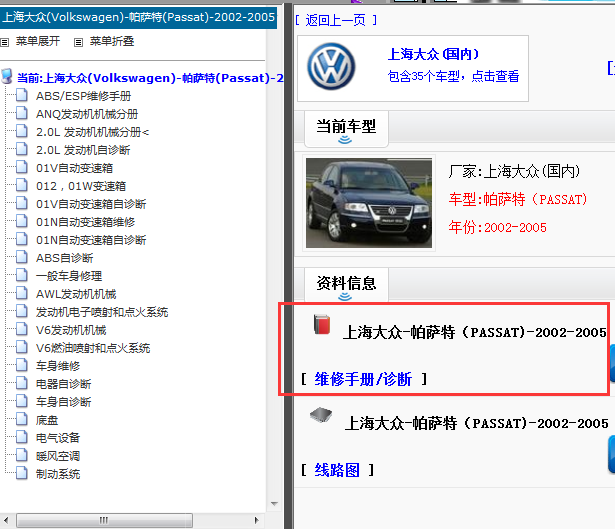The width and height of the screenshot is (615, 529).
Task: Click the left arrow of horizontal scrollbar
Action: click(6, 520)
